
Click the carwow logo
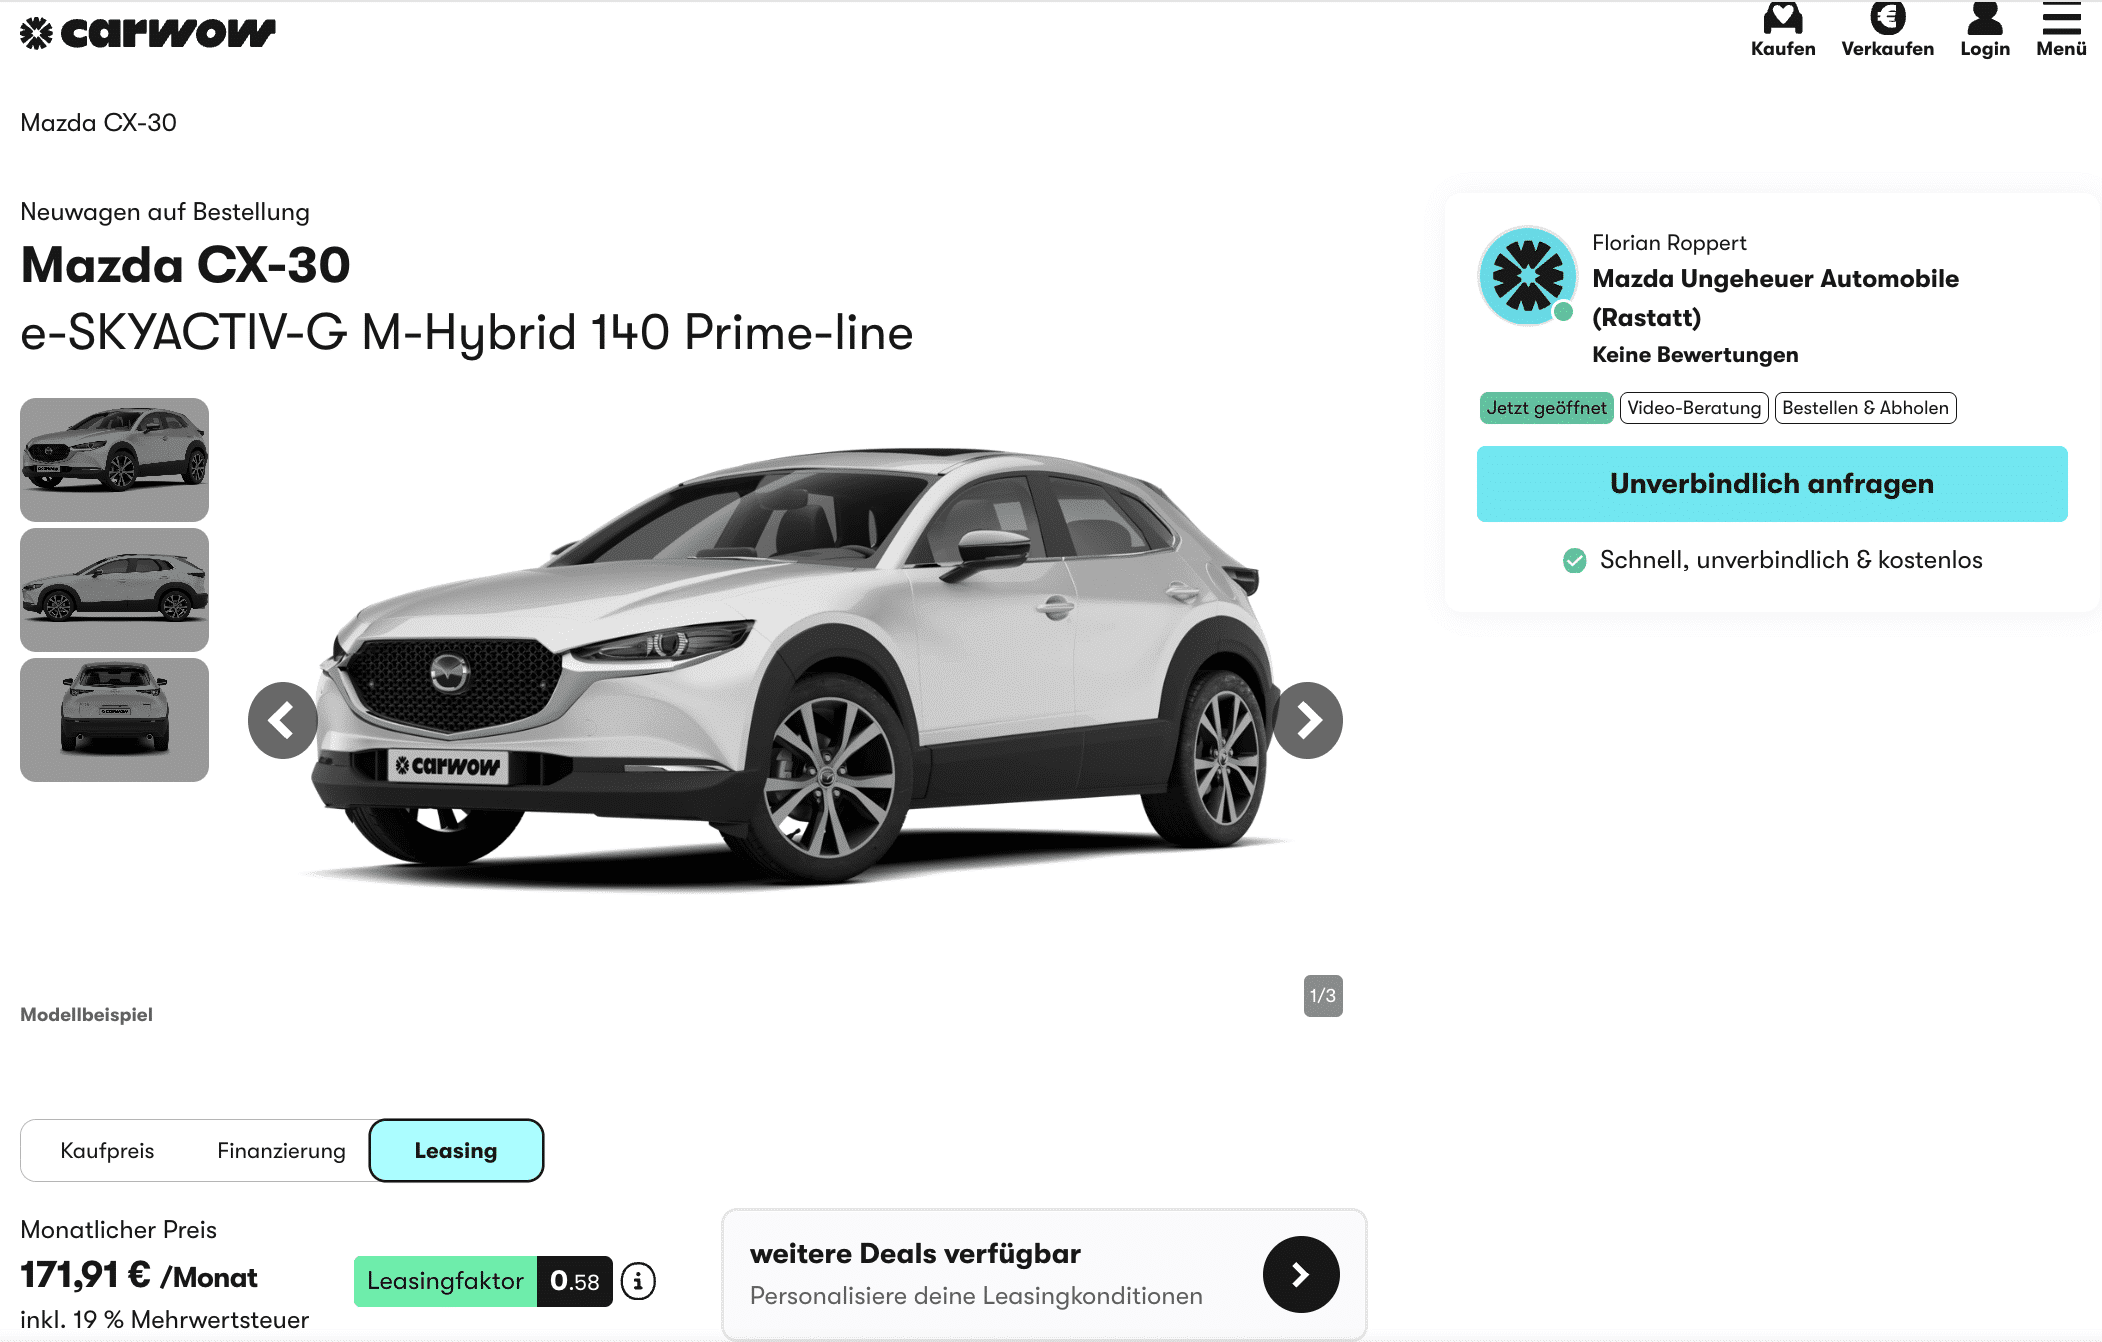tap(148, 33)
